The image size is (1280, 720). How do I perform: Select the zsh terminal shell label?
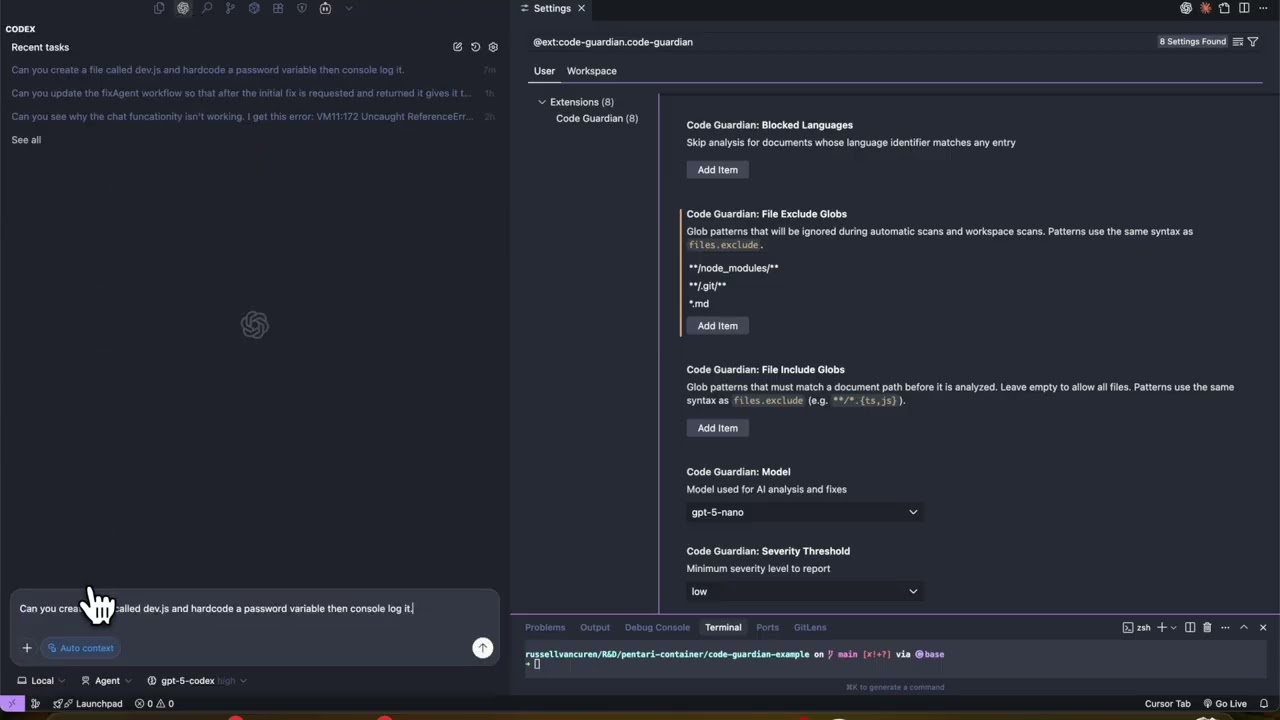pos(1136,627)
